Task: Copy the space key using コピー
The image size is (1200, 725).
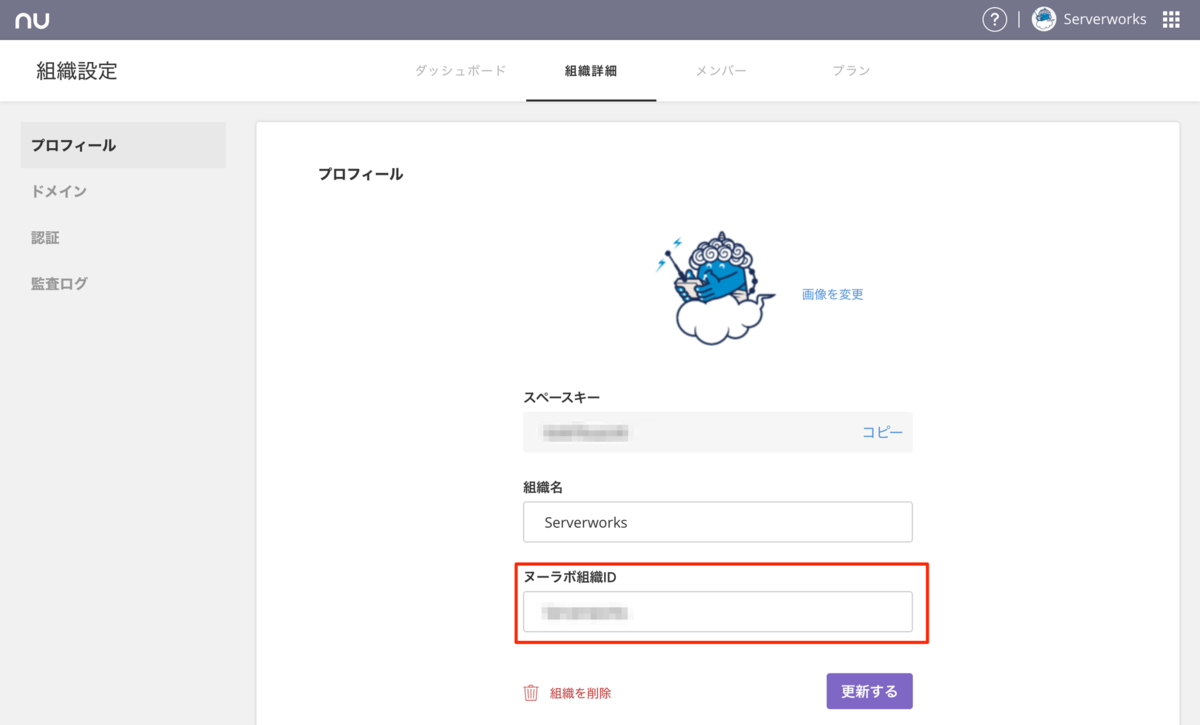Action: pyautogui.click(x=883, y=431)
